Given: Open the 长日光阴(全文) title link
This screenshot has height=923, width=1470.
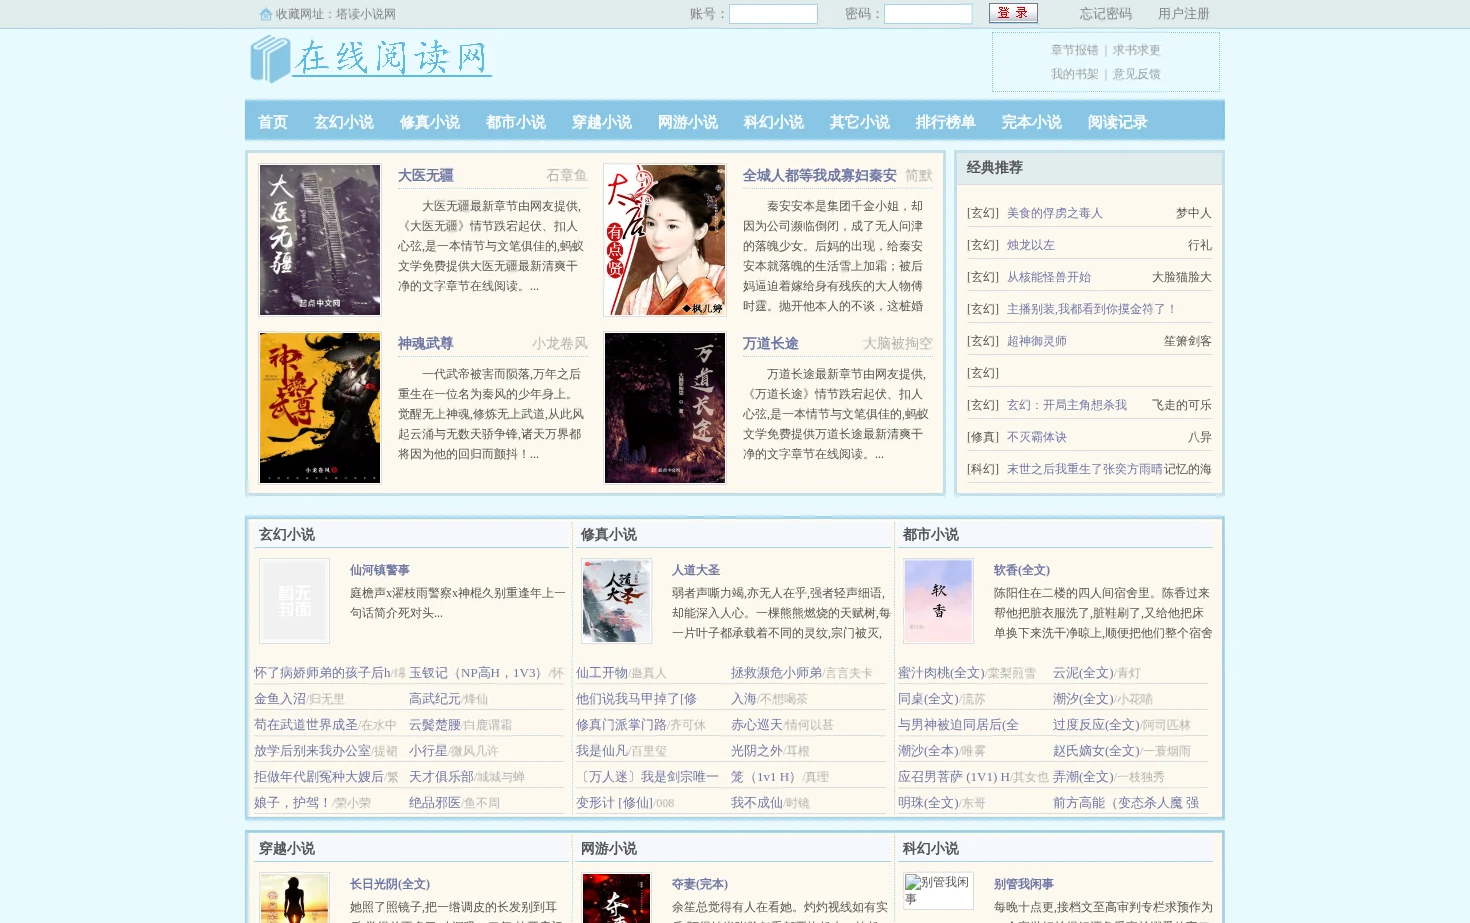Looking at the screenshot, I should click(x=390, y=884).
